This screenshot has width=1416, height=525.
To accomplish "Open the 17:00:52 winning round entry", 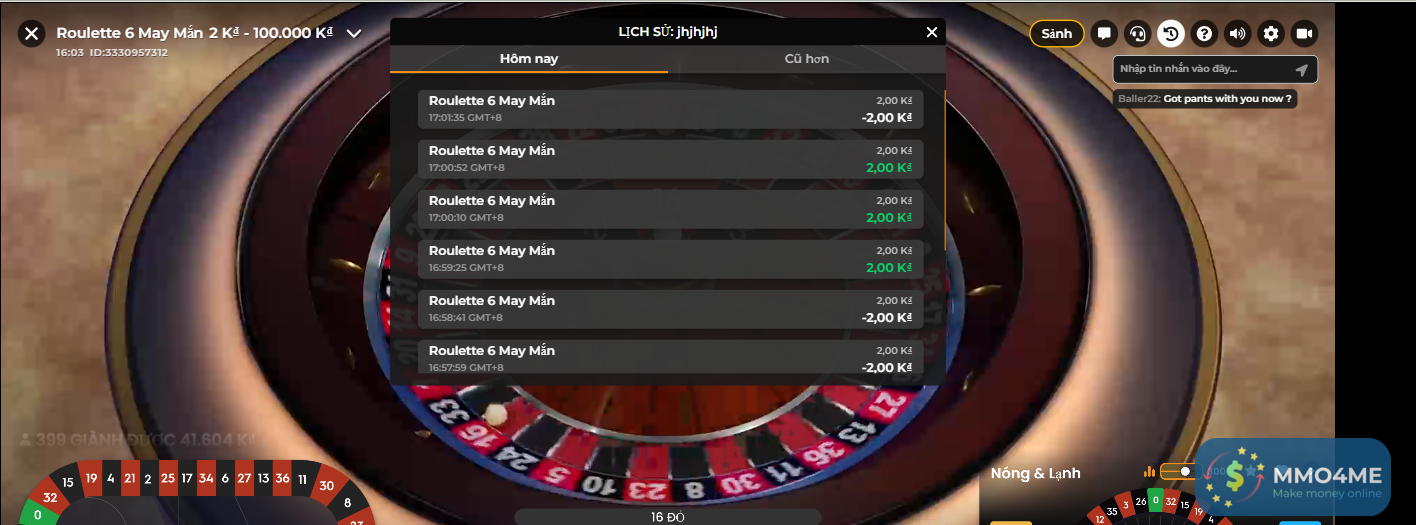I will pos(670,159).
